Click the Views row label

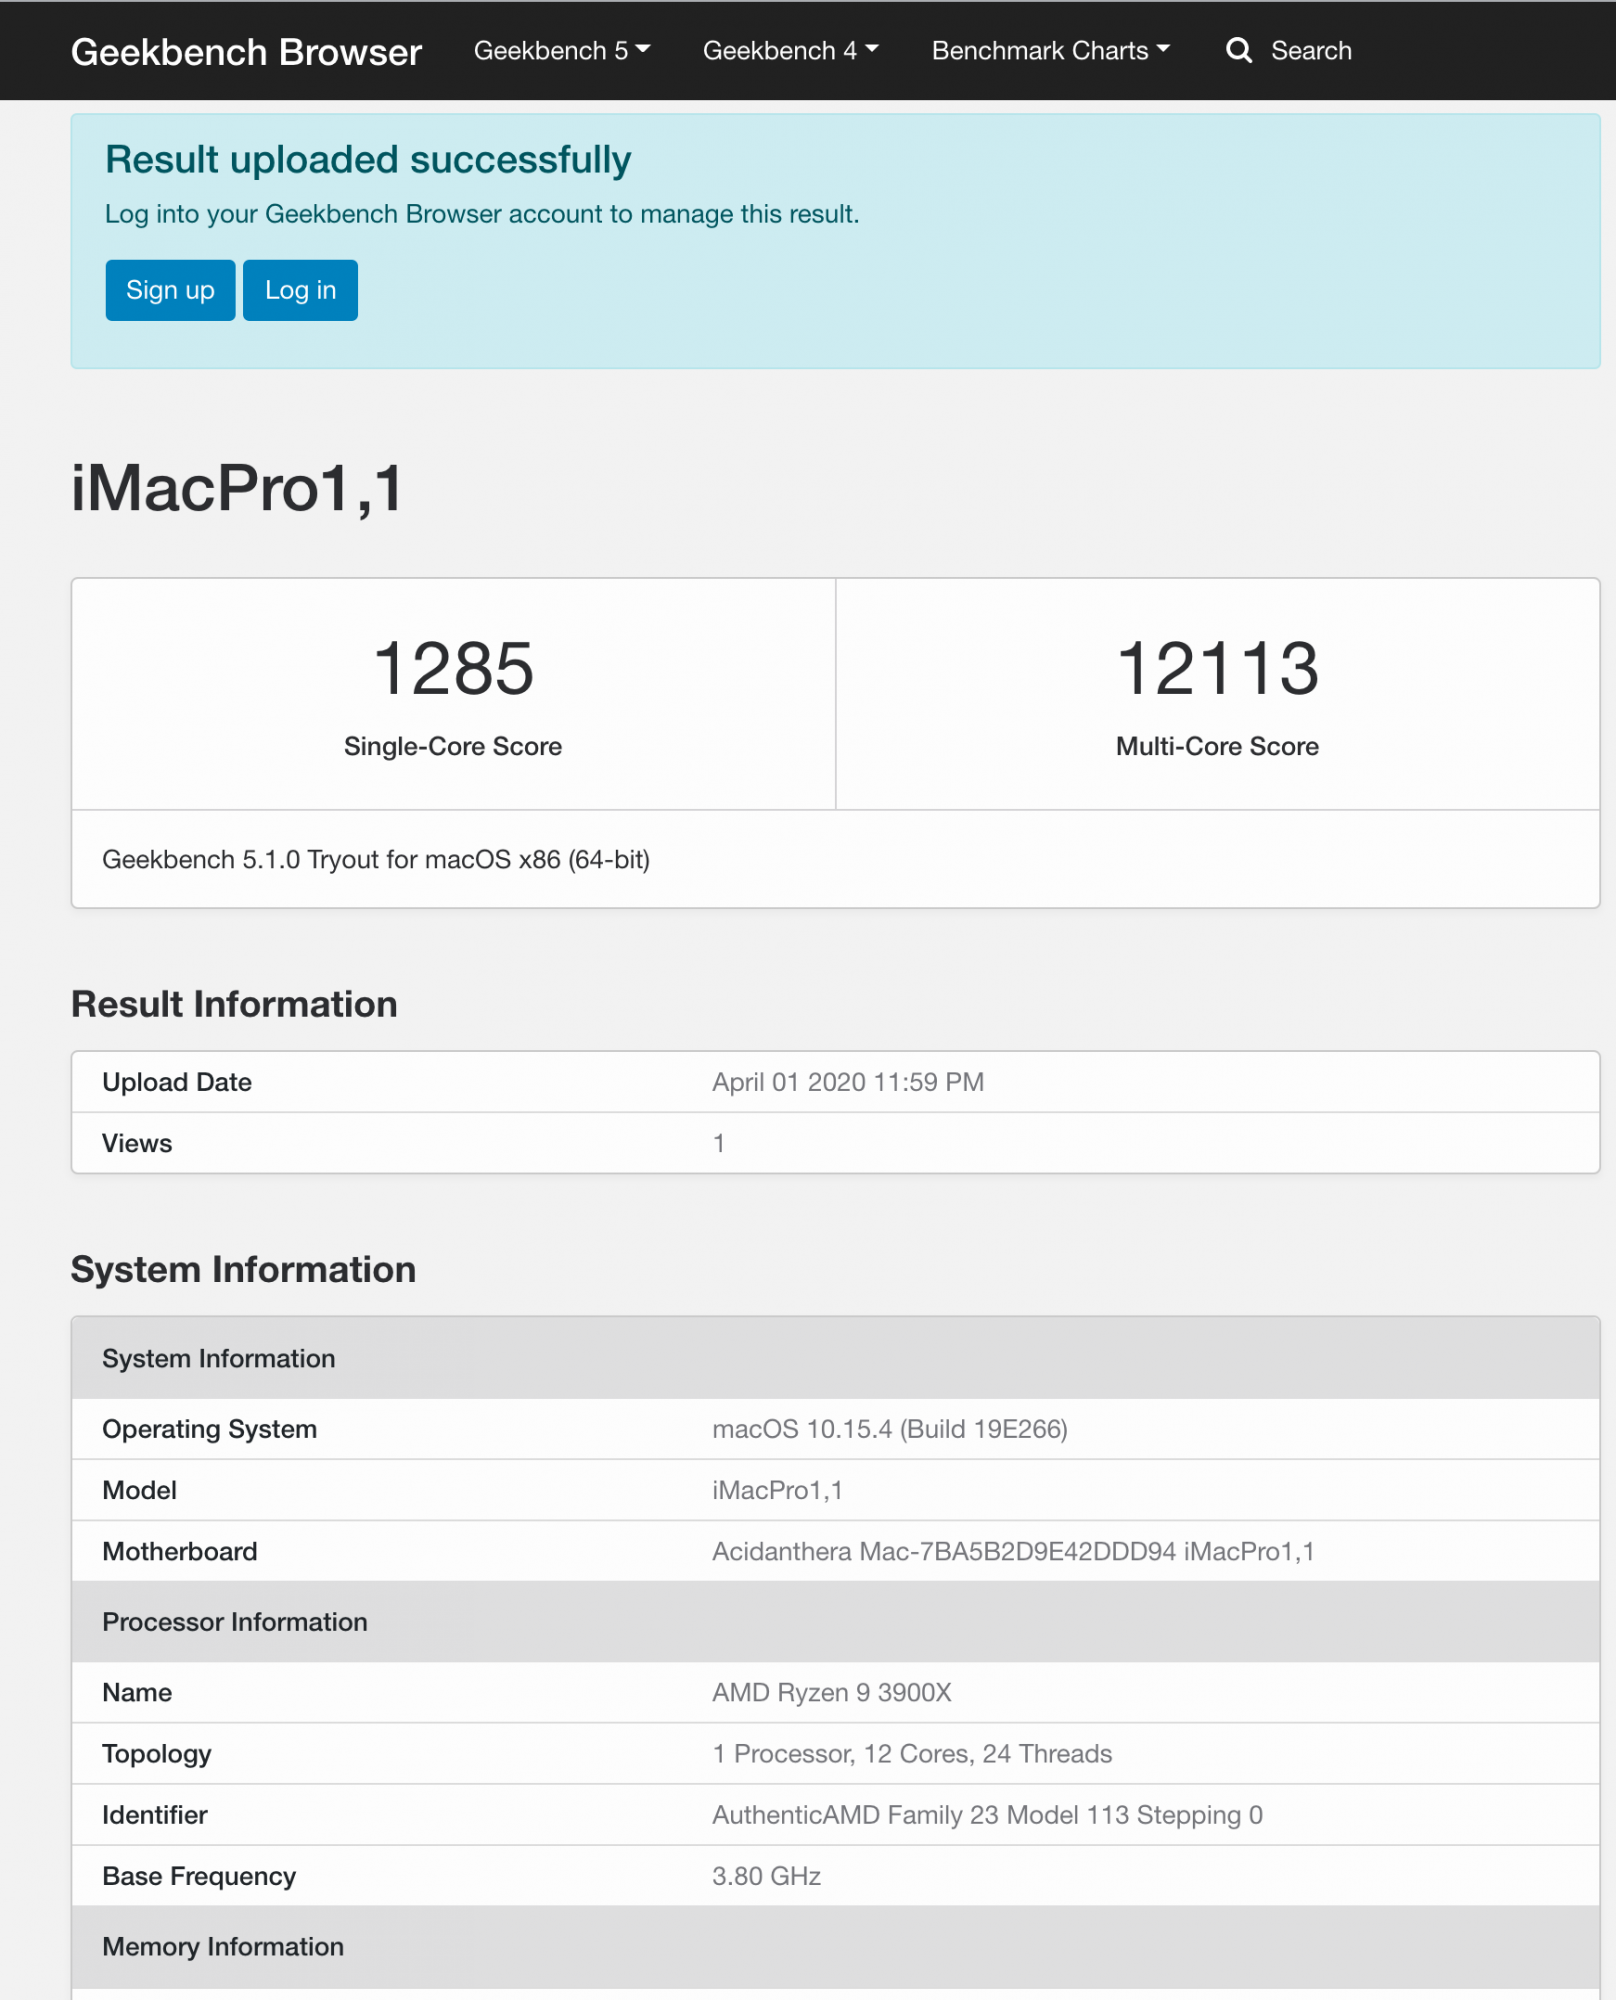pyautogui.click(x=137, y=1143)
